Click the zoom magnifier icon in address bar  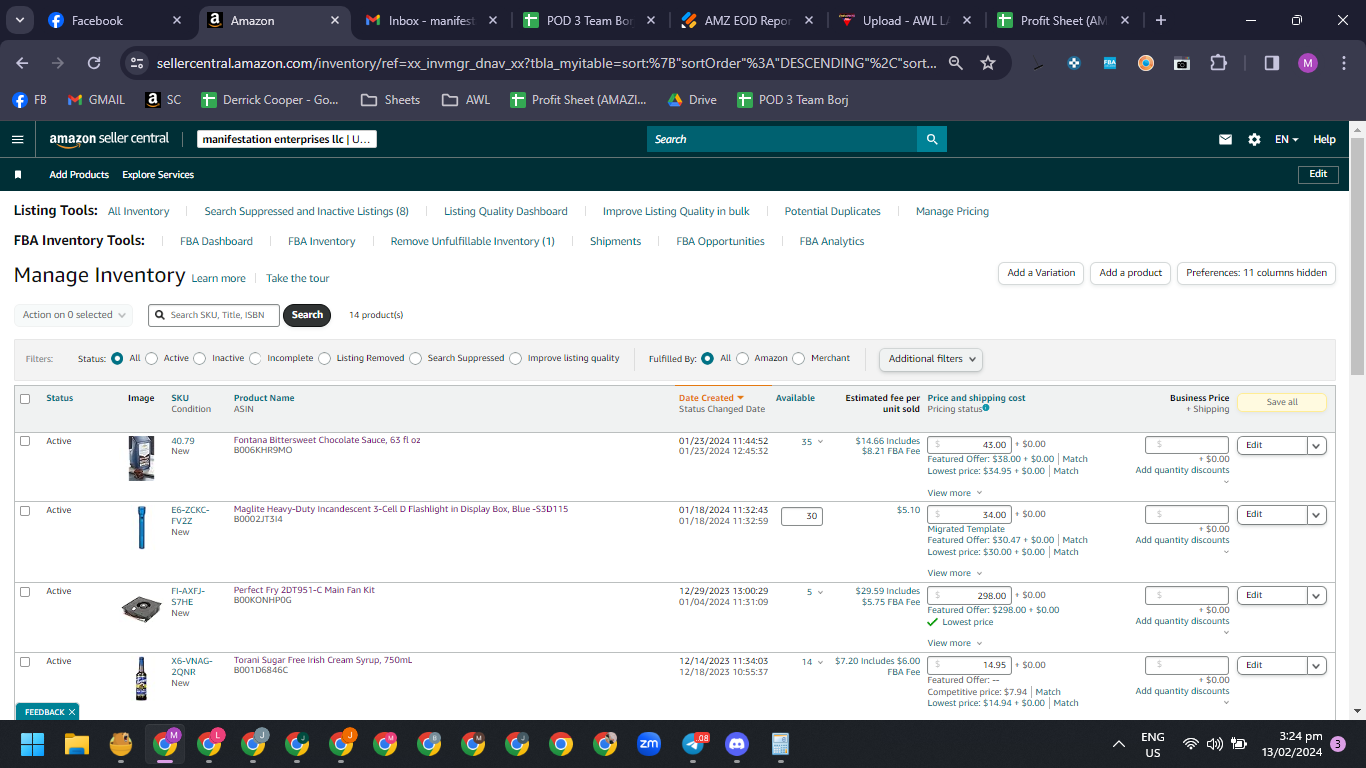(x=956, y=63)
